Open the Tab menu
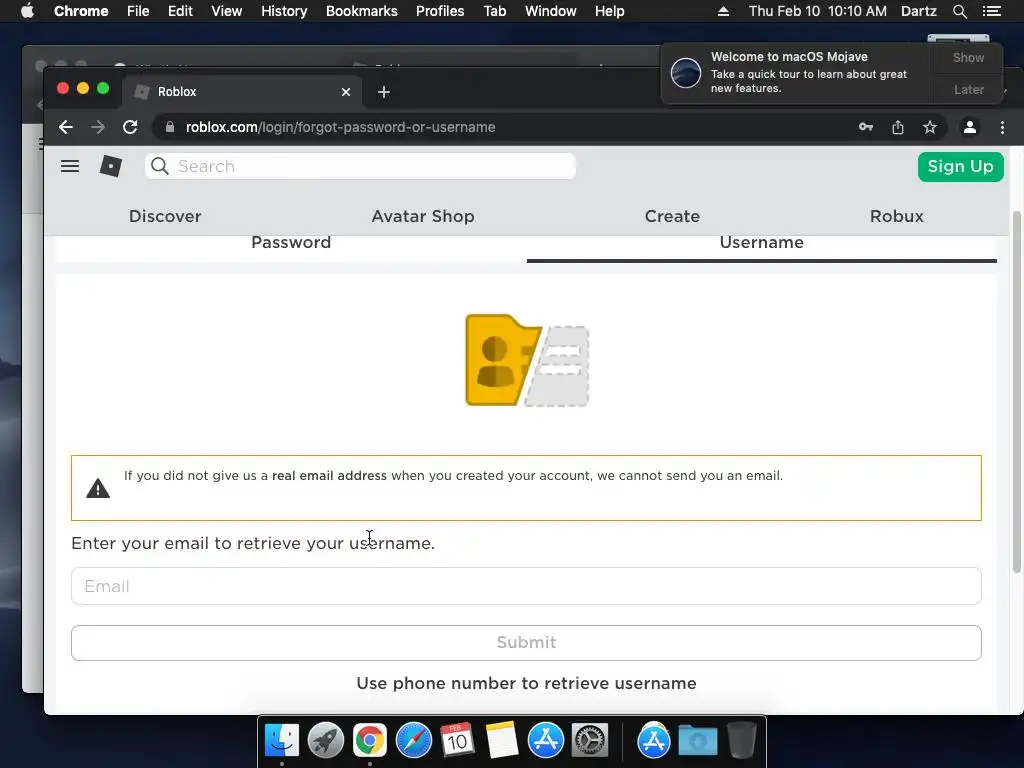Viewport: 1024px width, 768px height. 494,11
